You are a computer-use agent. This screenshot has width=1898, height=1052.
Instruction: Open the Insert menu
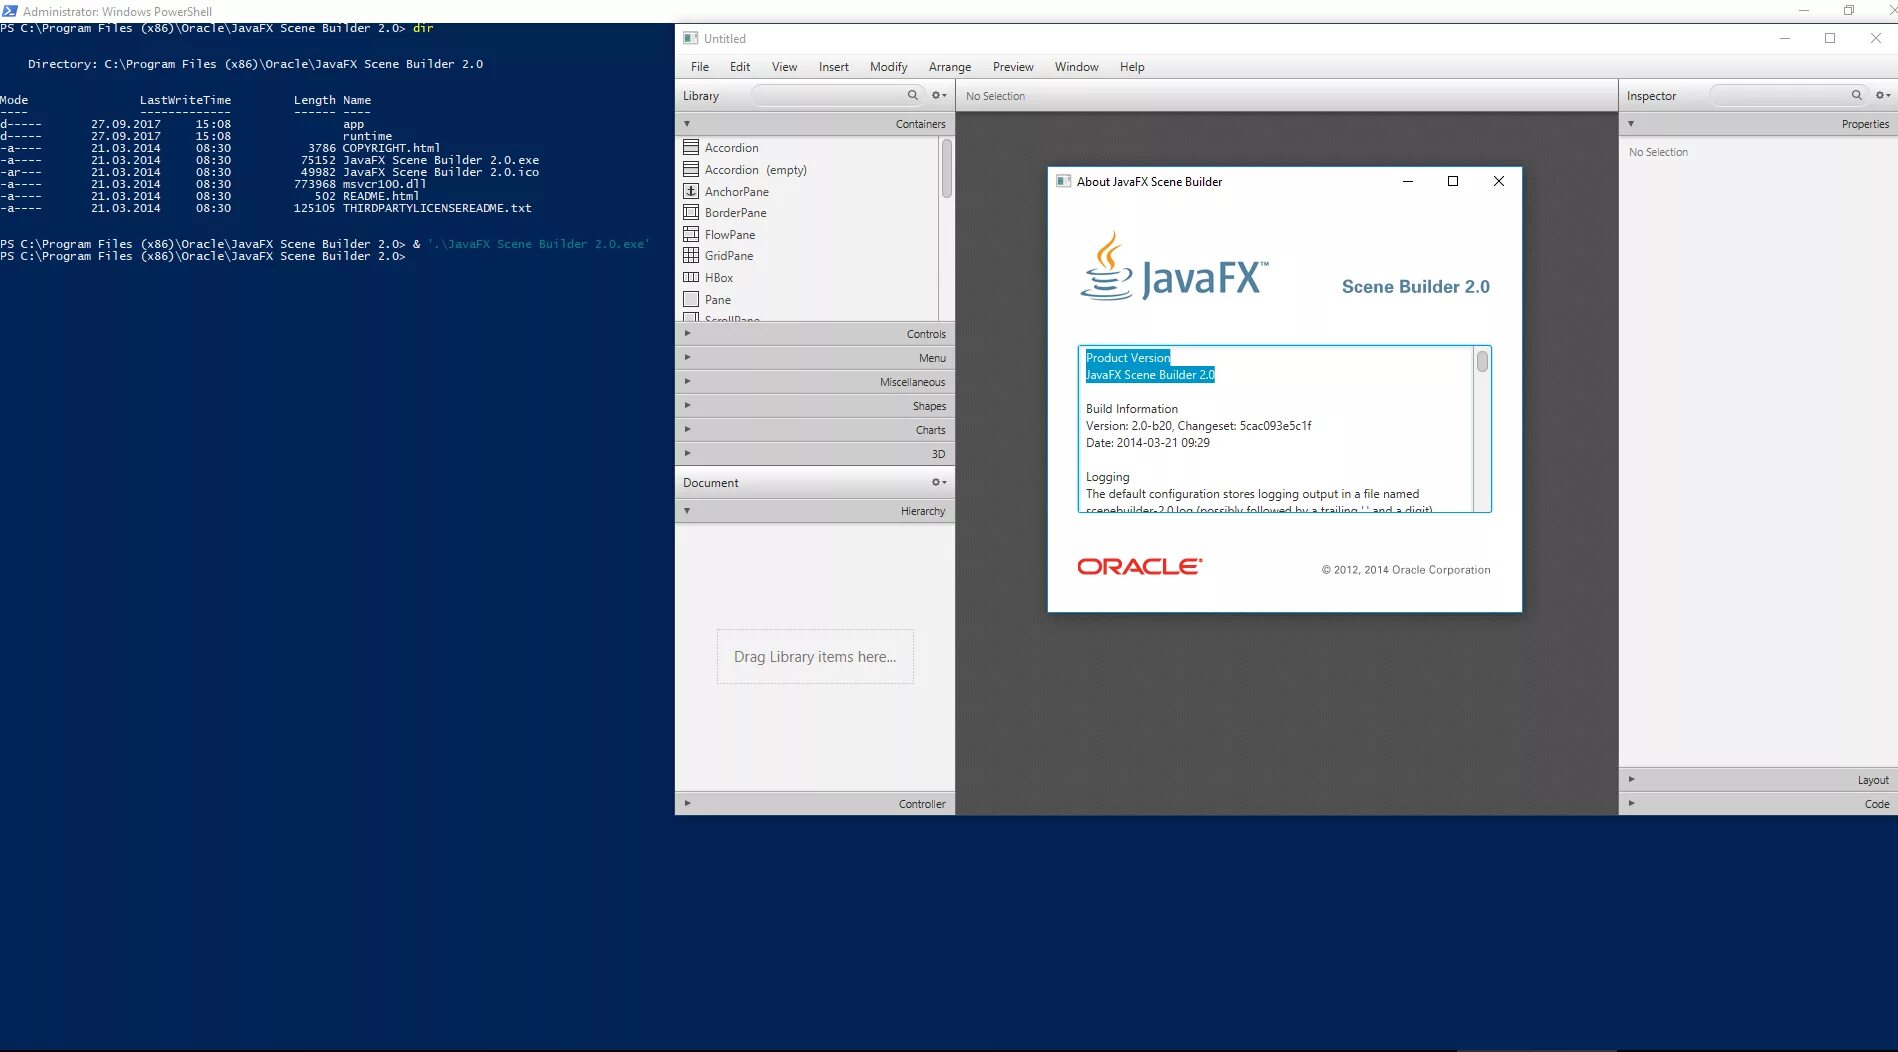(833, 67)
